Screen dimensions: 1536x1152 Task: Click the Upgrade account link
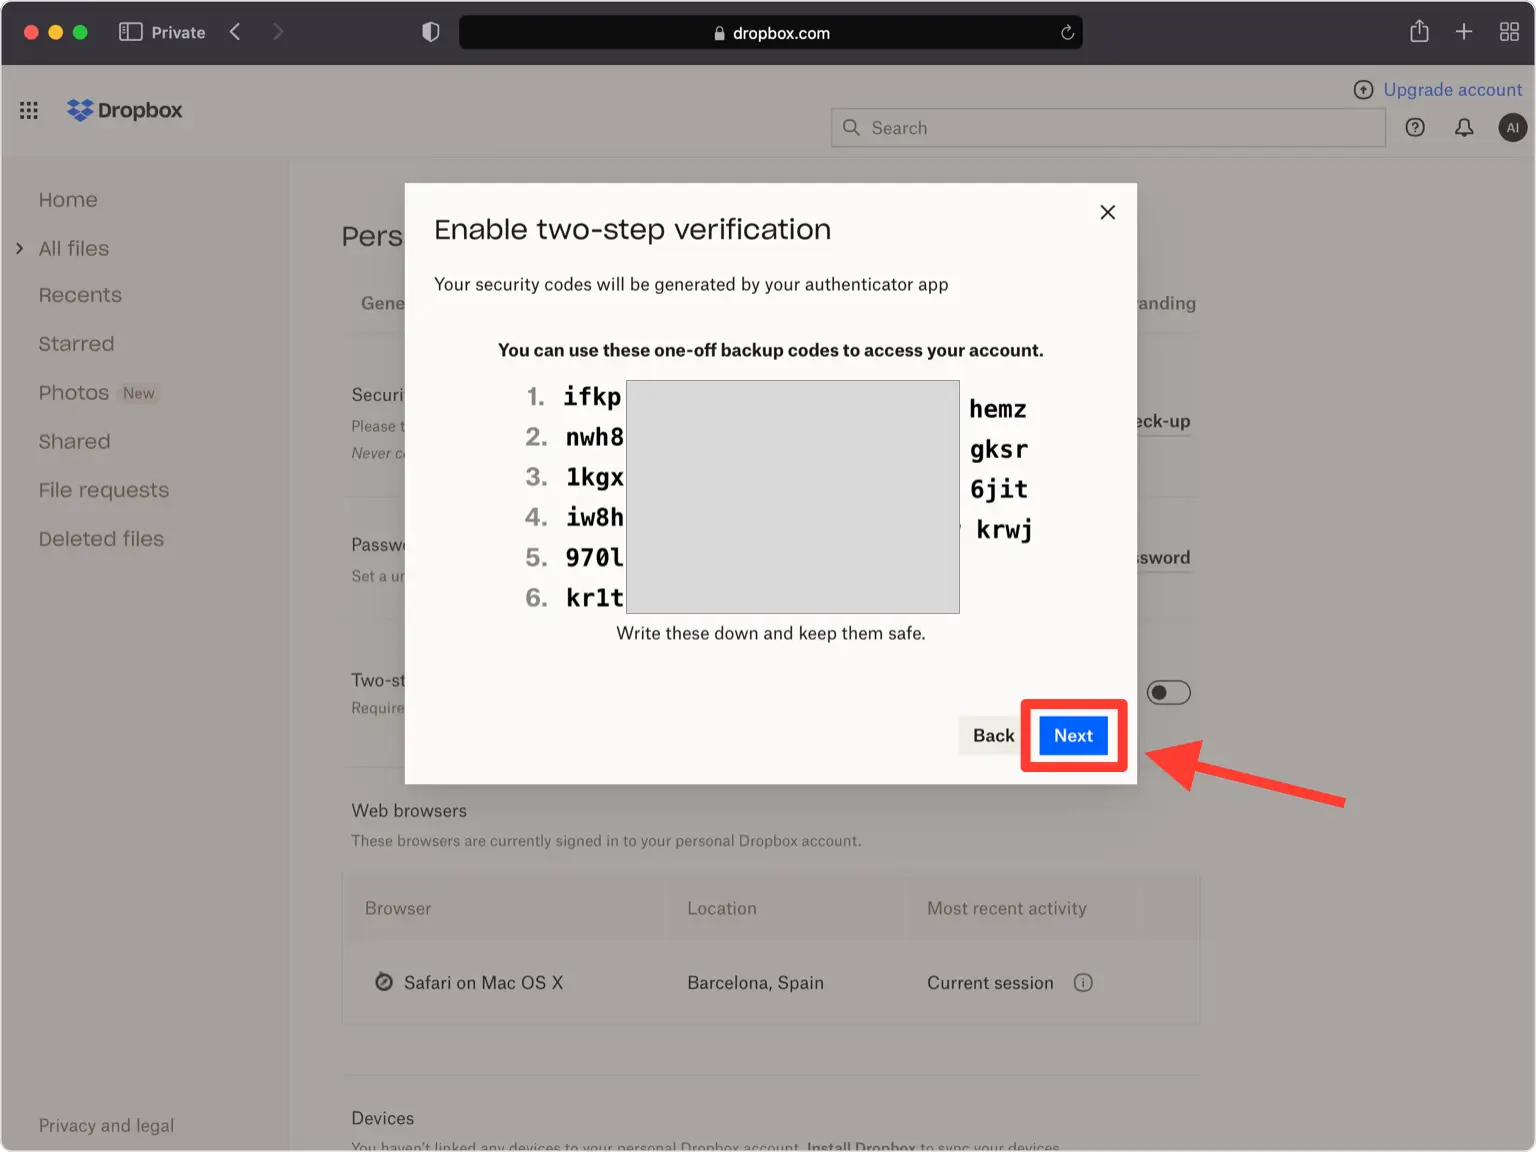pos(1452,90)
